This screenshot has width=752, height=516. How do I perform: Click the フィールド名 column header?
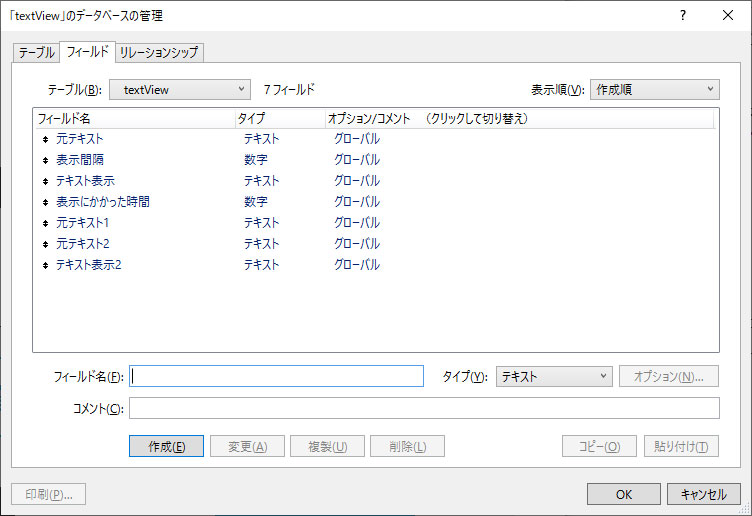[x=135, y=118]
